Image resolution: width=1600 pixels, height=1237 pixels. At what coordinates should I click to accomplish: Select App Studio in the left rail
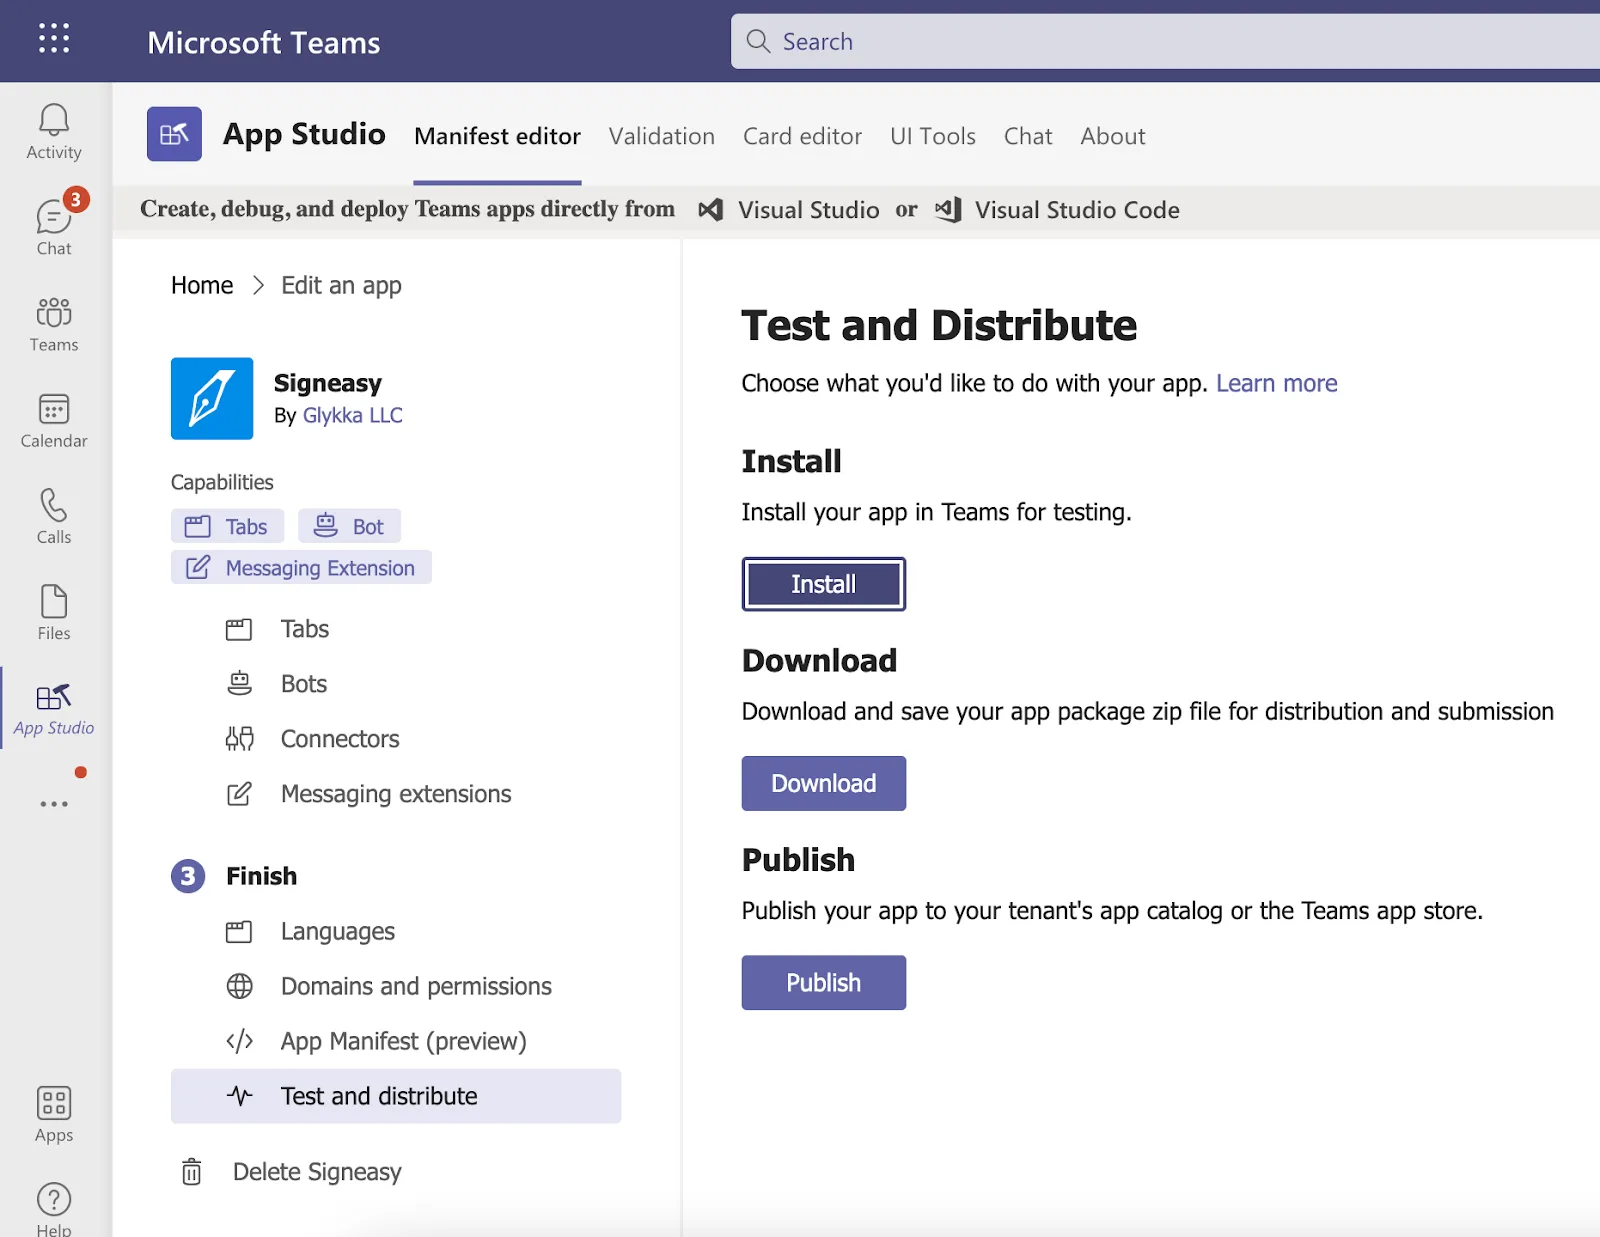(54, 710)
